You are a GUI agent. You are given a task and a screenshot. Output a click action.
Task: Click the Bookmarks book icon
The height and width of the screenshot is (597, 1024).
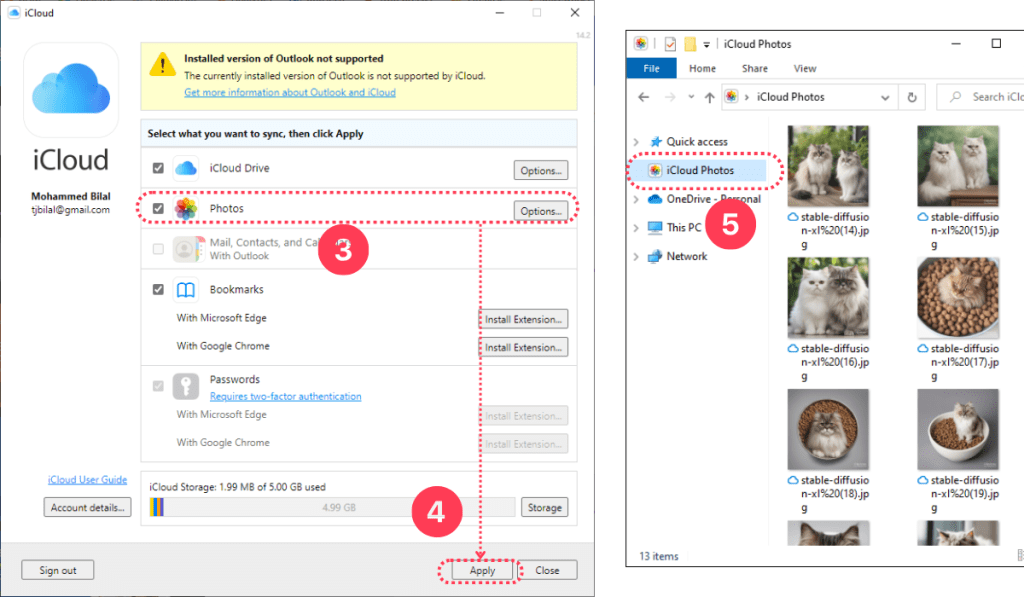186,289
